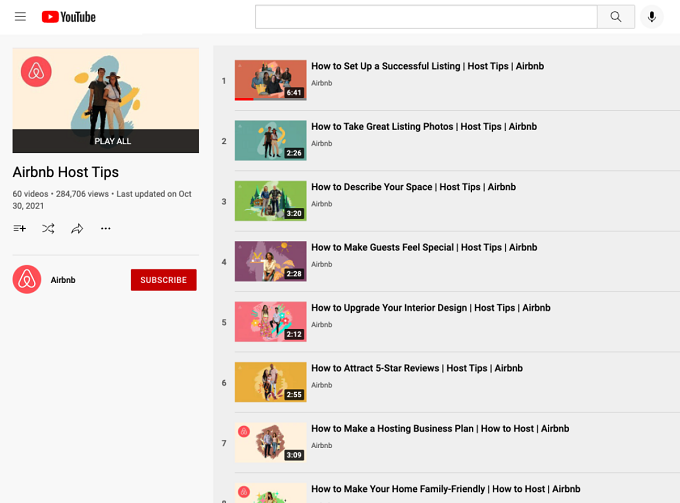This screenshot has height=503, width=680.
Task: Open 'How to Attract 5-Star Reviews' title
Action: [417, 368]
